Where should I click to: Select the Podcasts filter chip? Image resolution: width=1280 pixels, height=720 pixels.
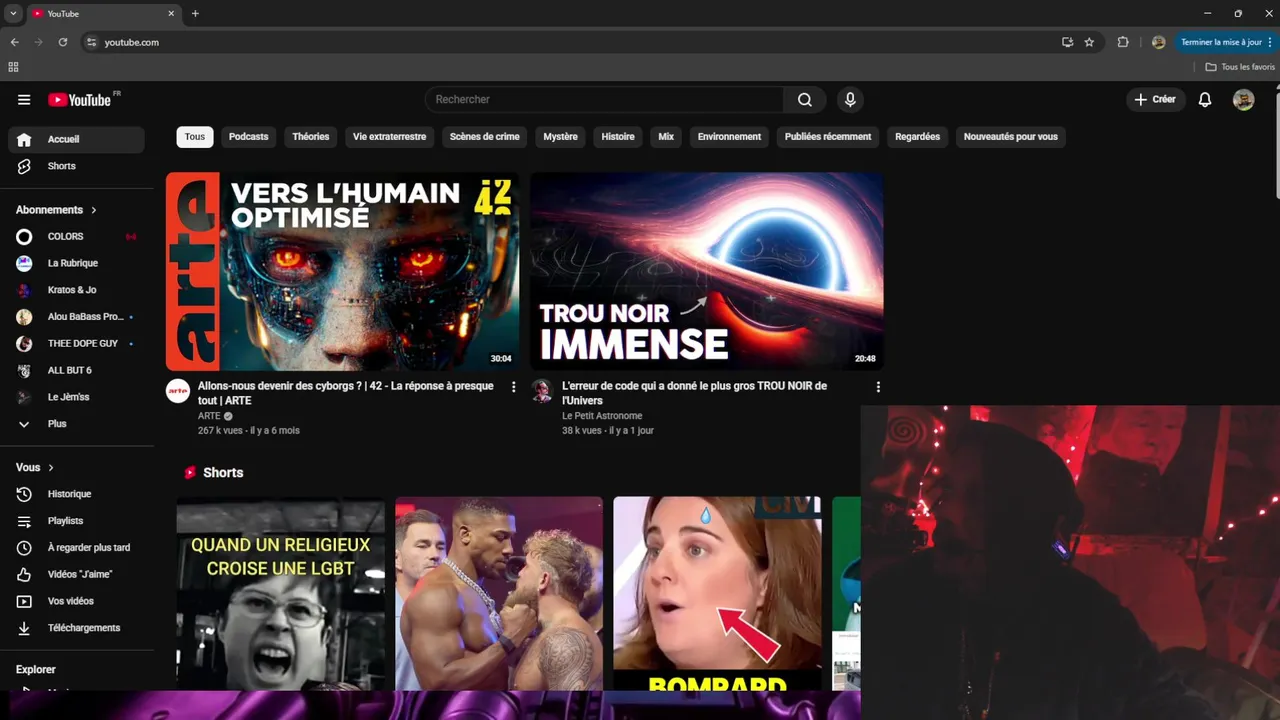pos(248,137)
